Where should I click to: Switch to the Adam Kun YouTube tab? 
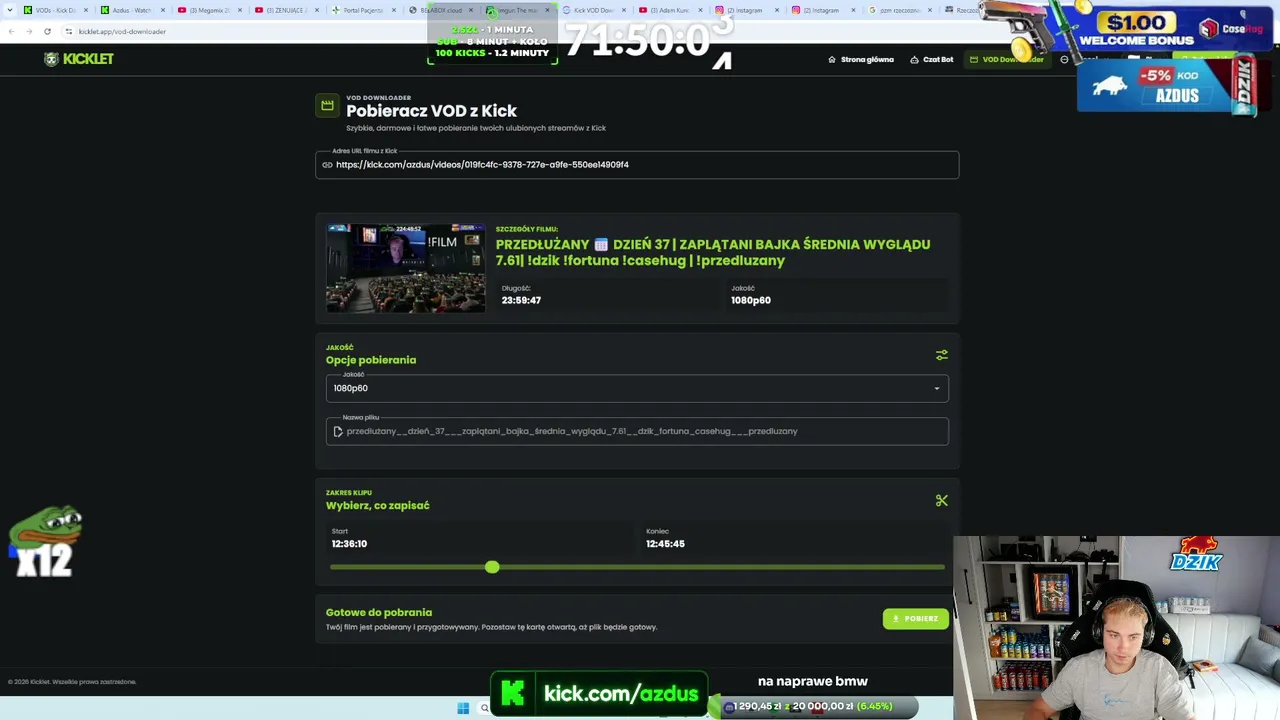click(x=670, y=10)
